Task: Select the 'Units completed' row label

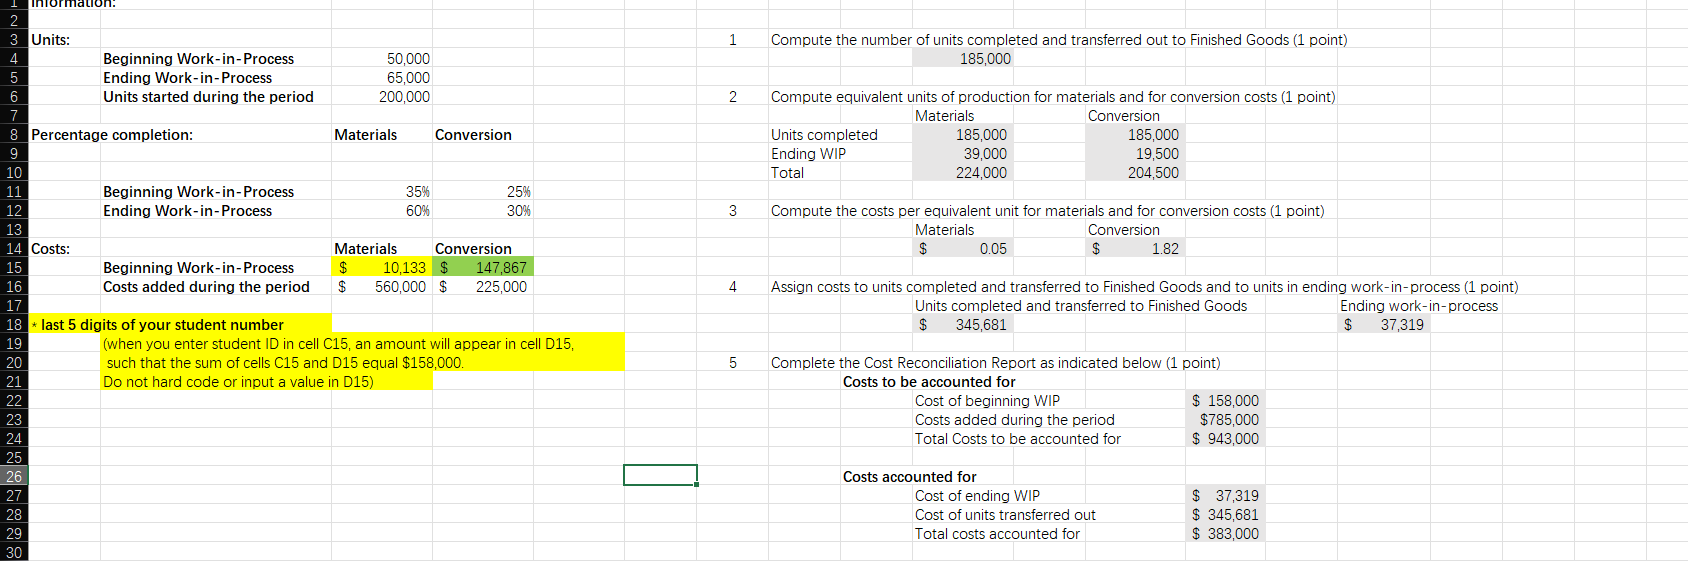Action: click(x=824, y=135)
